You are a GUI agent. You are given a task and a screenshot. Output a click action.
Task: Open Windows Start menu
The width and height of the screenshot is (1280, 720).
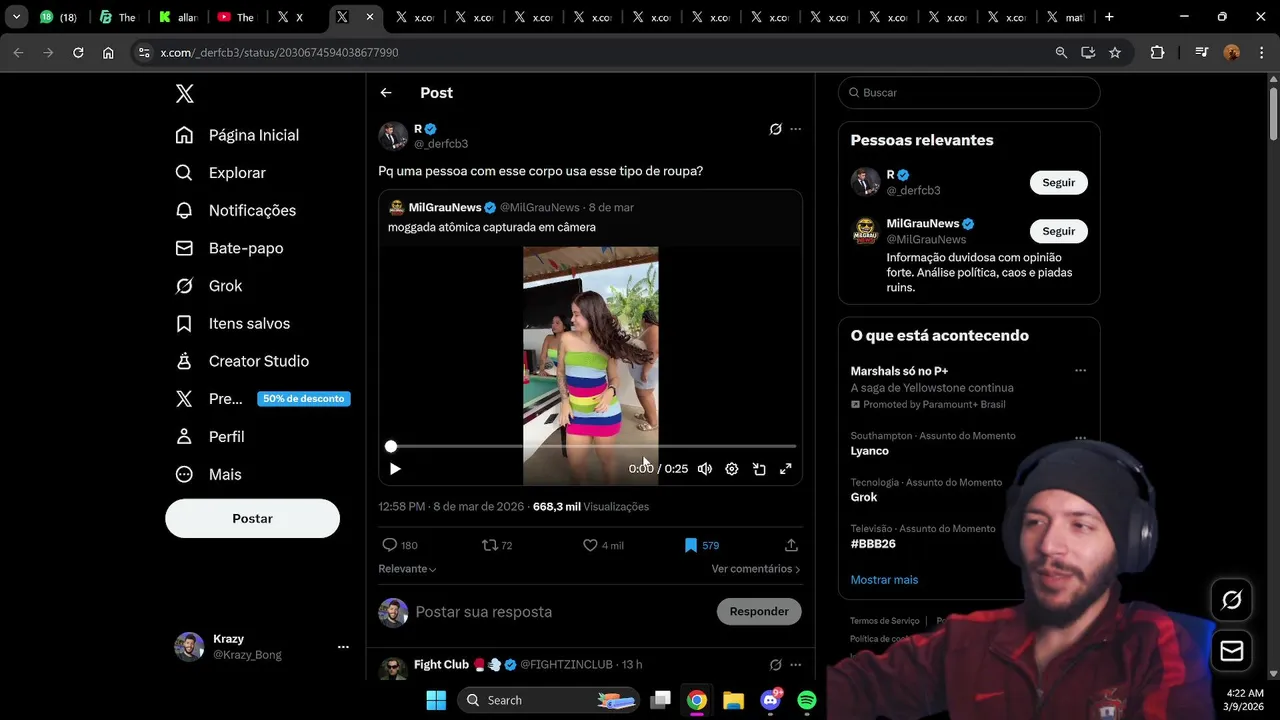coord(436,700)
